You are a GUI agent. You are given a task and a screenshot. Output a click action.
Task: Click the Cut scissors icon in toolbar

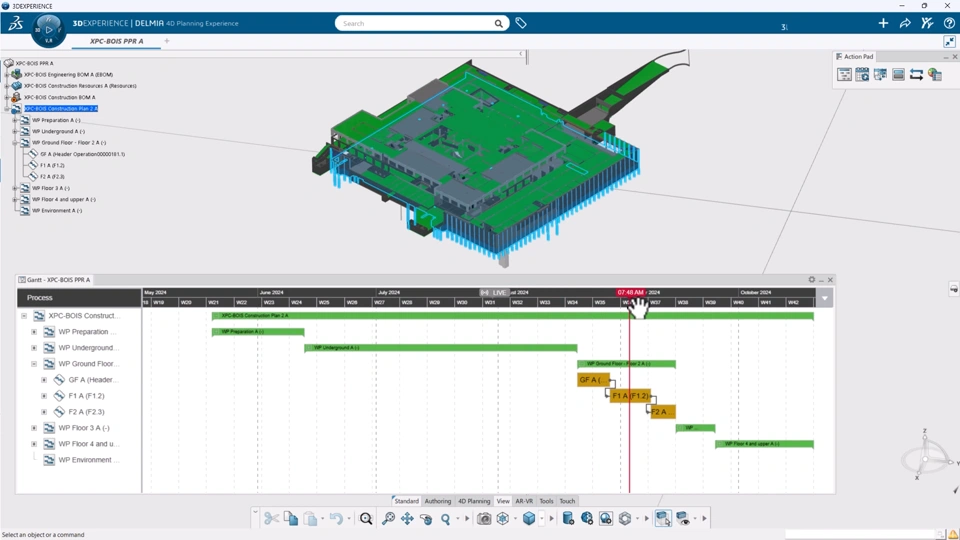[x=271, y=519]
